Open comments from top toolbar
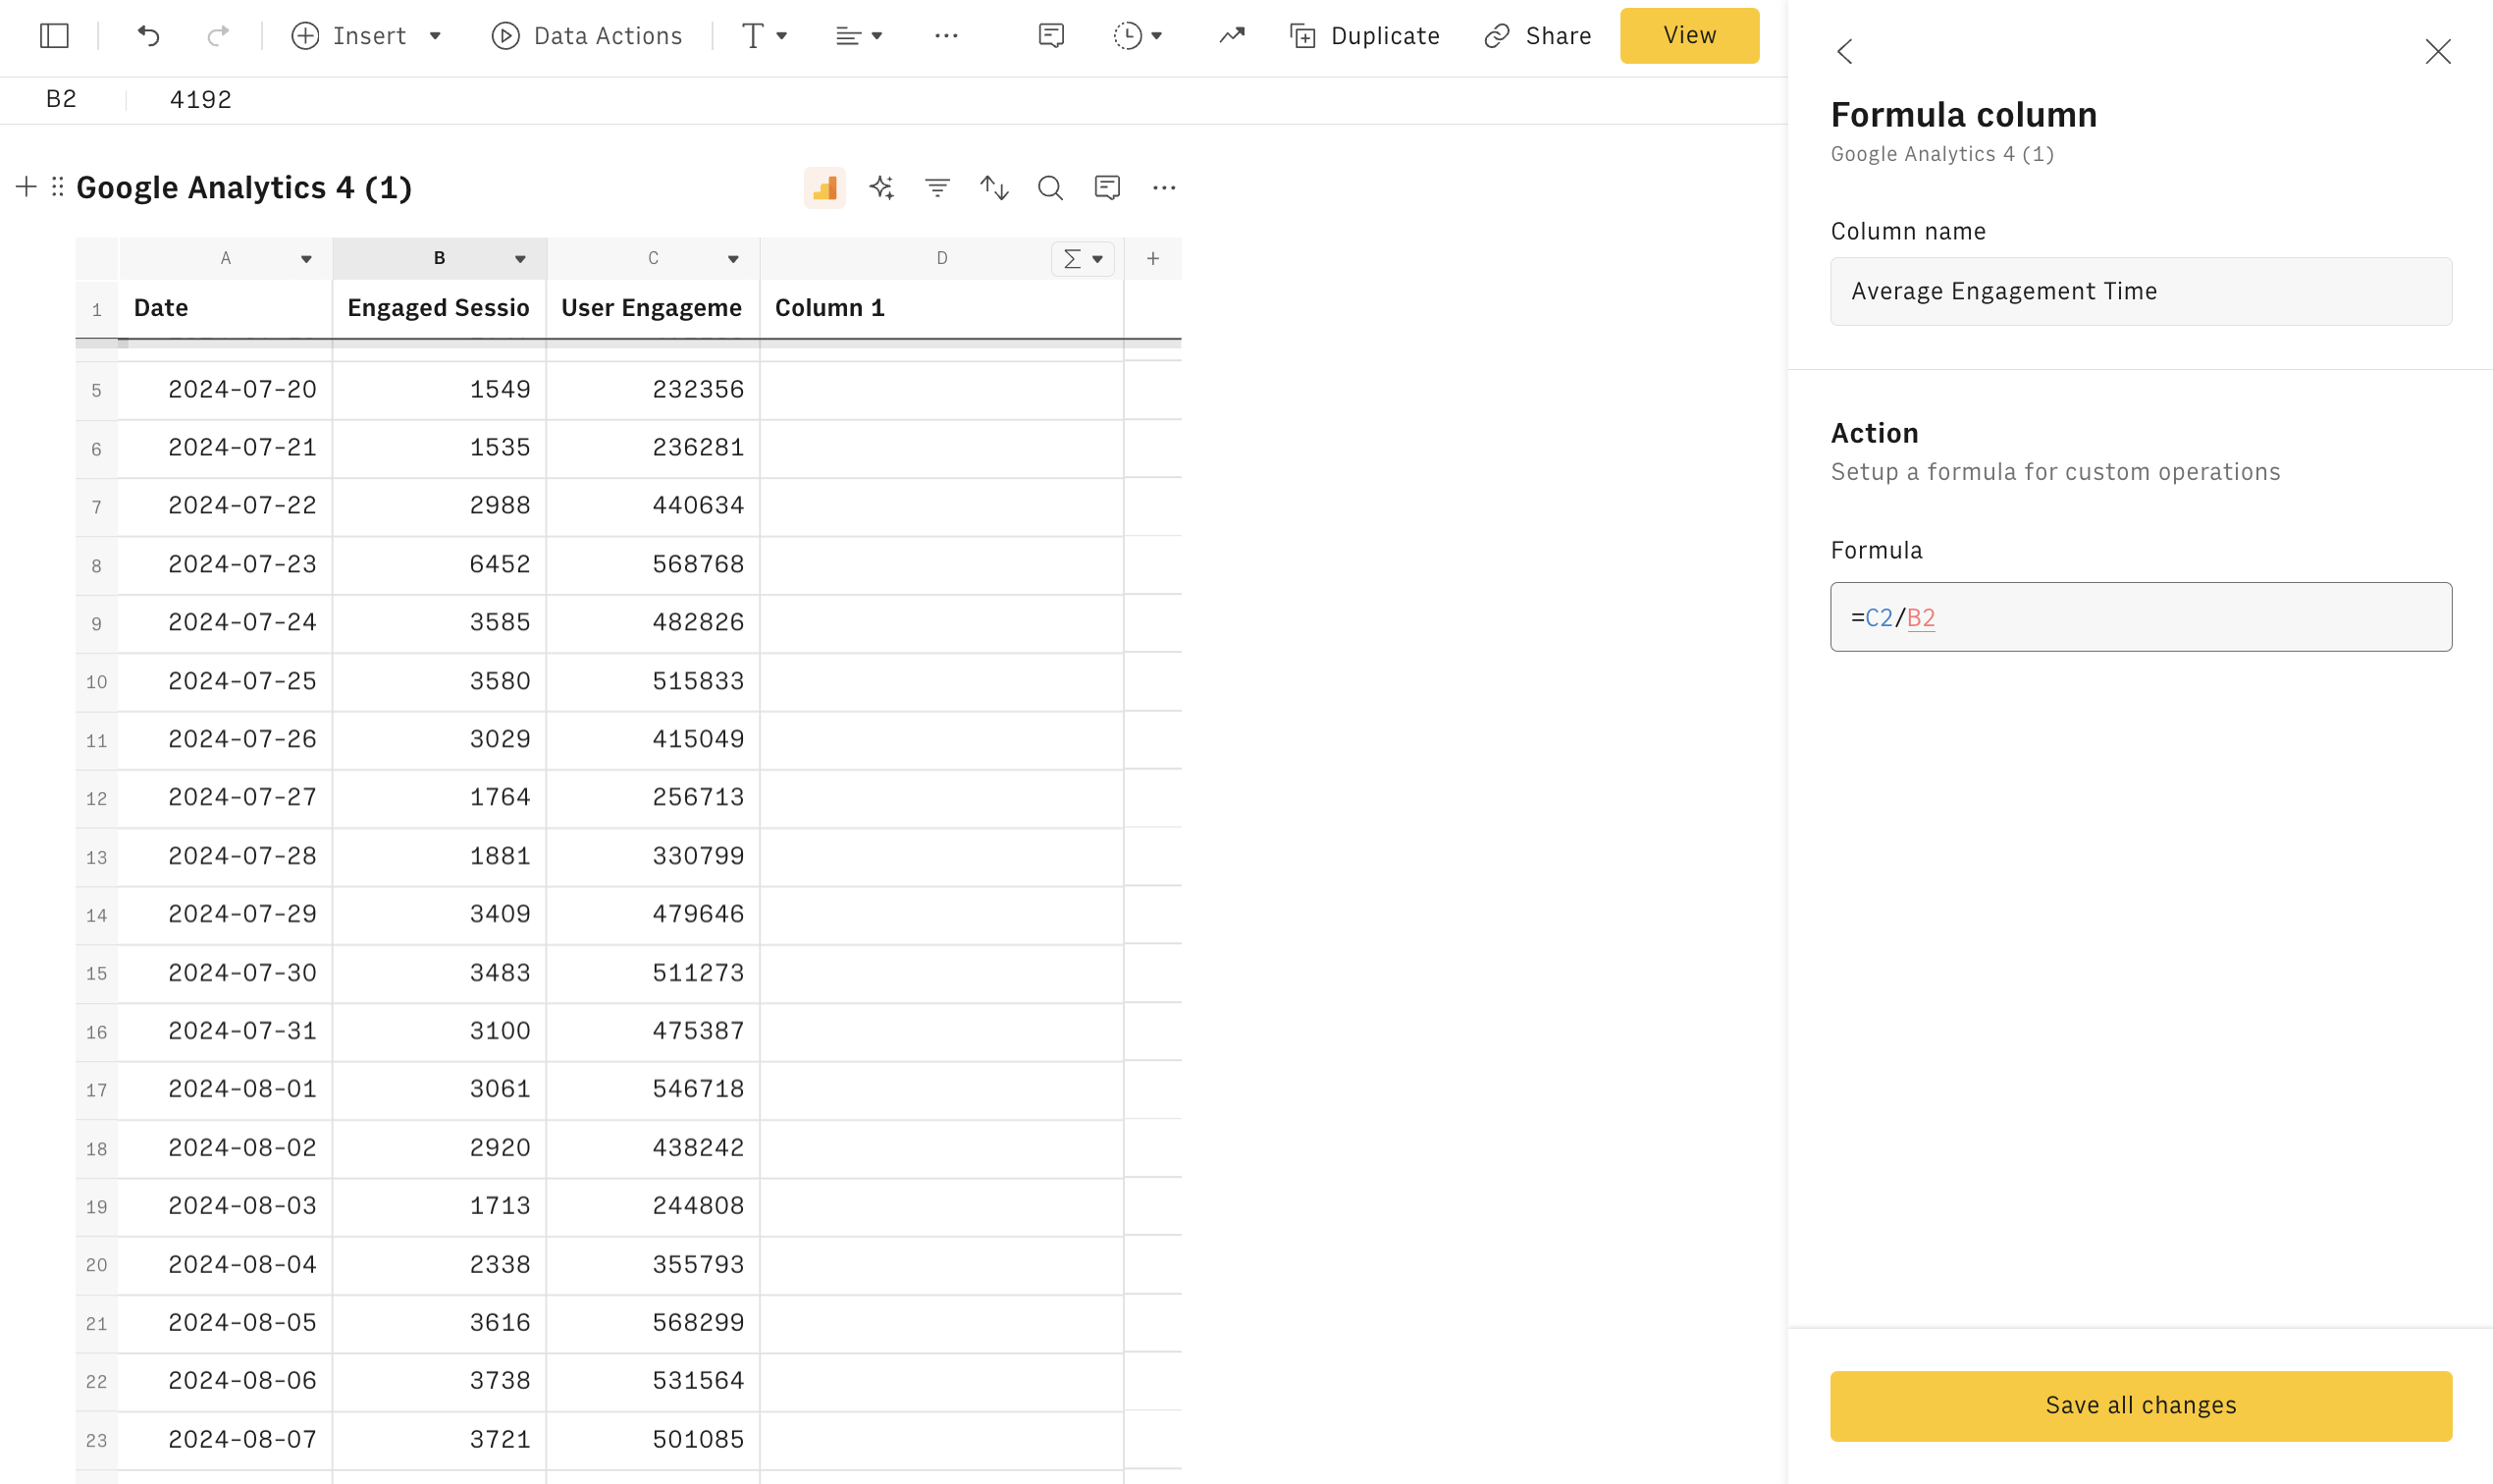Screen dimensions: 2493x1484 coord(1051,36)
